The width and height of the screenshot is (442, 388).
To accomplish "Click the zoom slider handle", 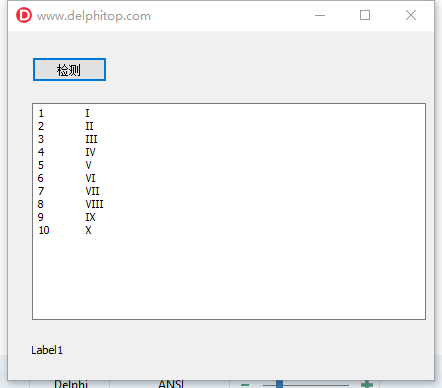I will [x=279, y=384].
